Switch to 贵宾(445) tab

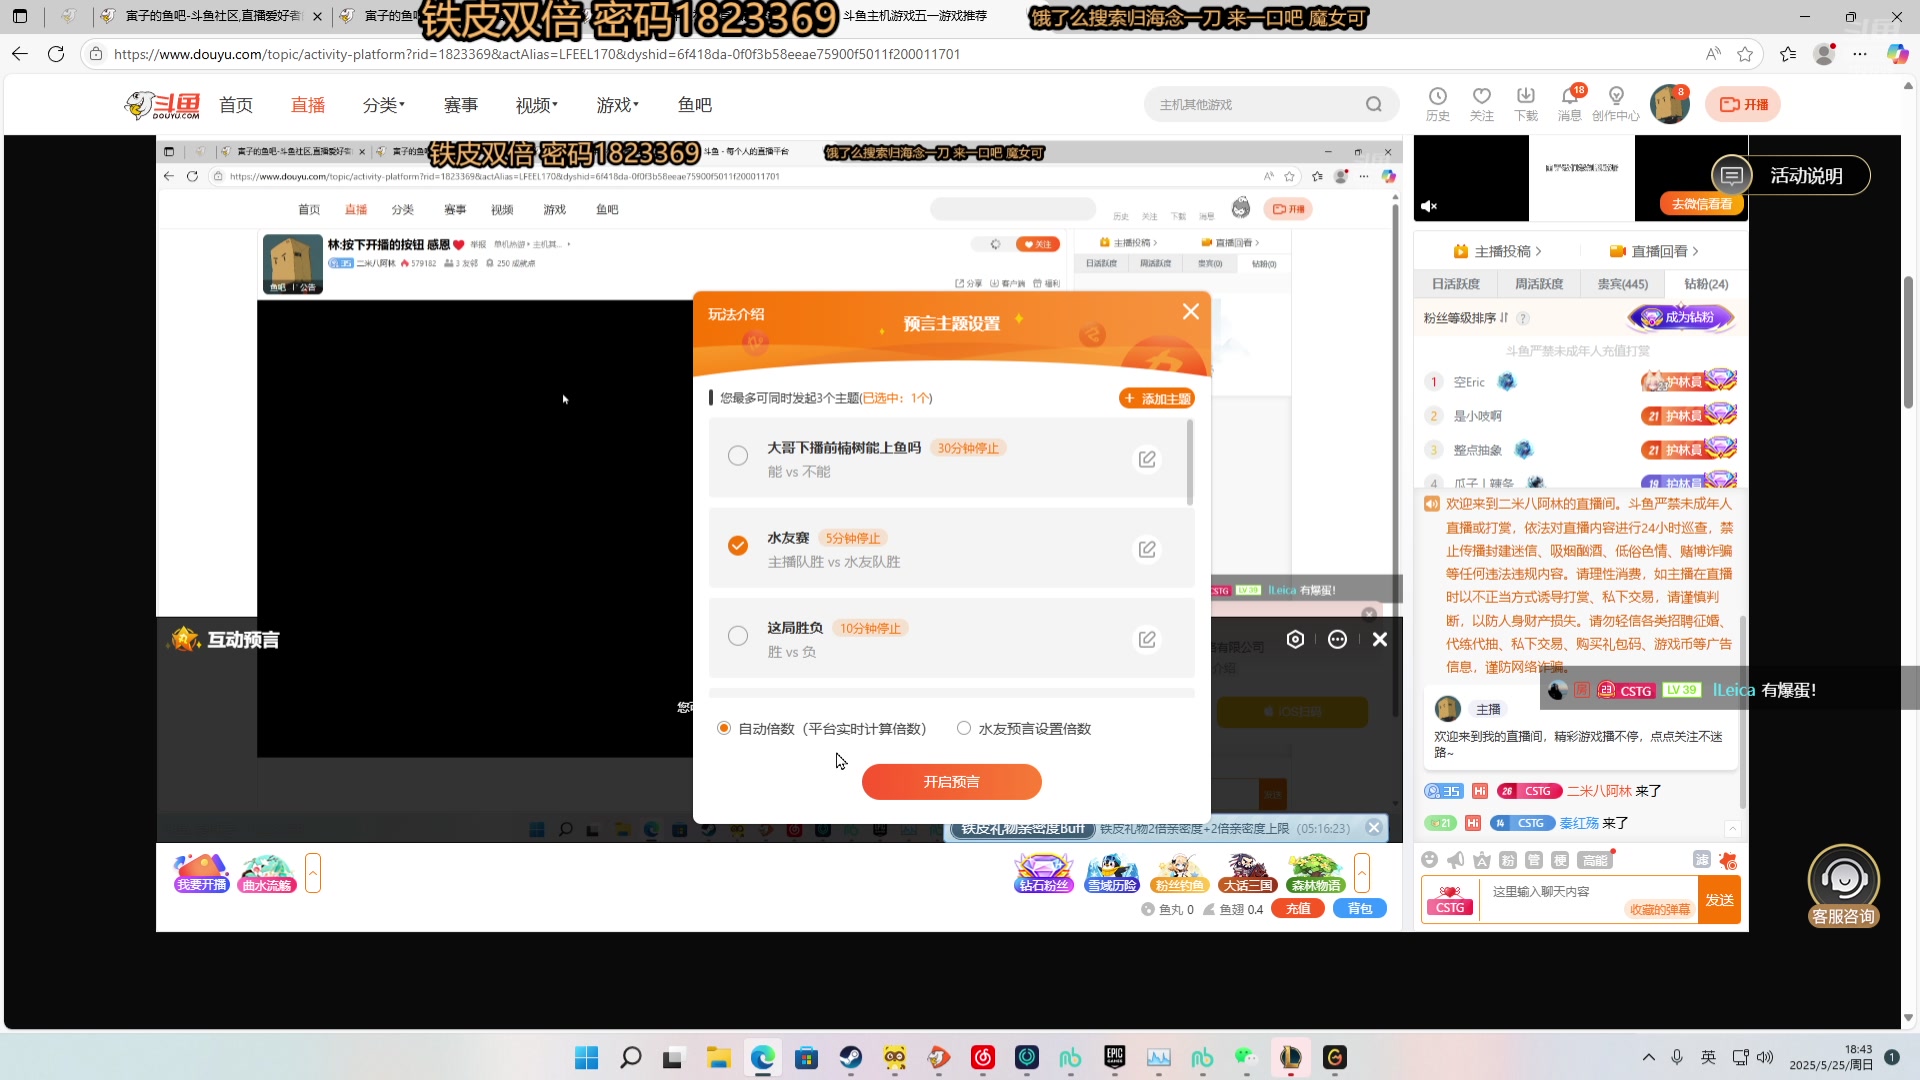point(1622,284)
